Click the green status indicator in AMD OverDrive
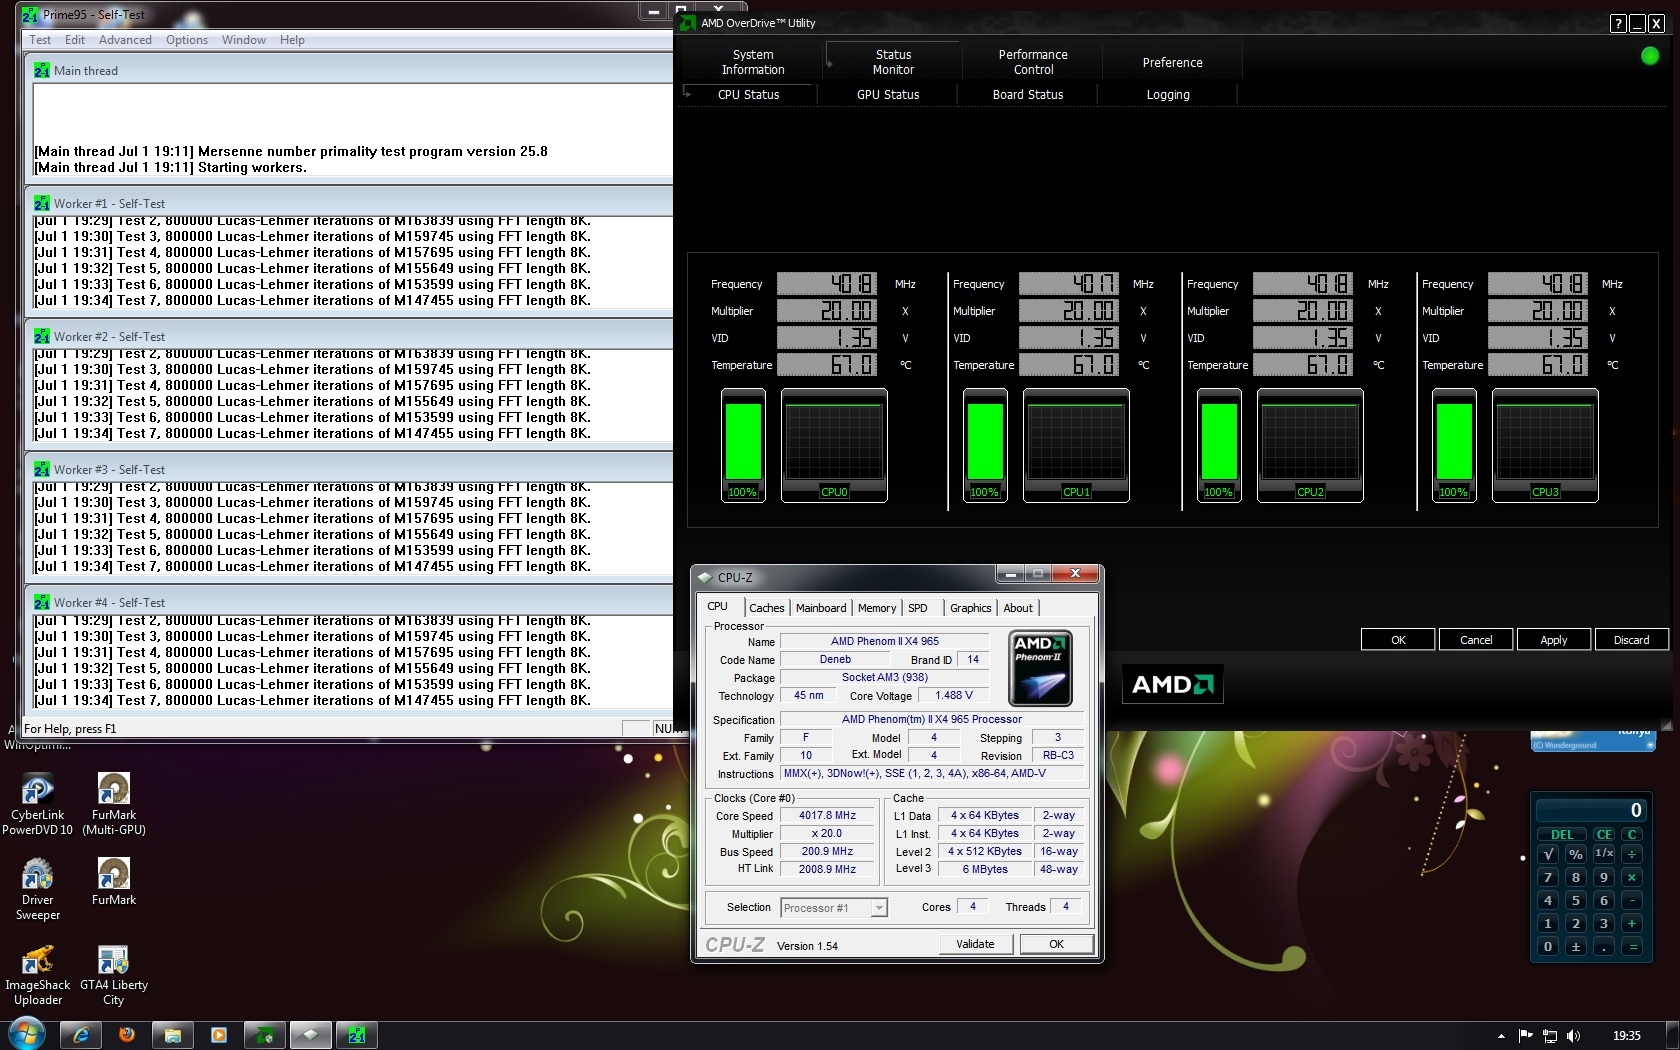 [x=1650, y=56]
